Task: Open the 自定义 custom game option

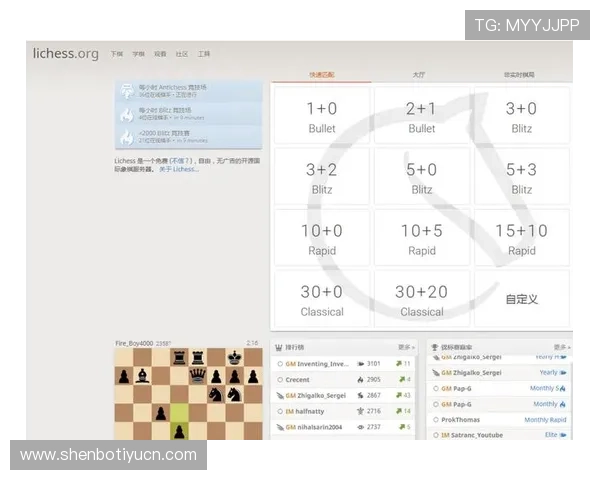Action: tap(522, 299)
